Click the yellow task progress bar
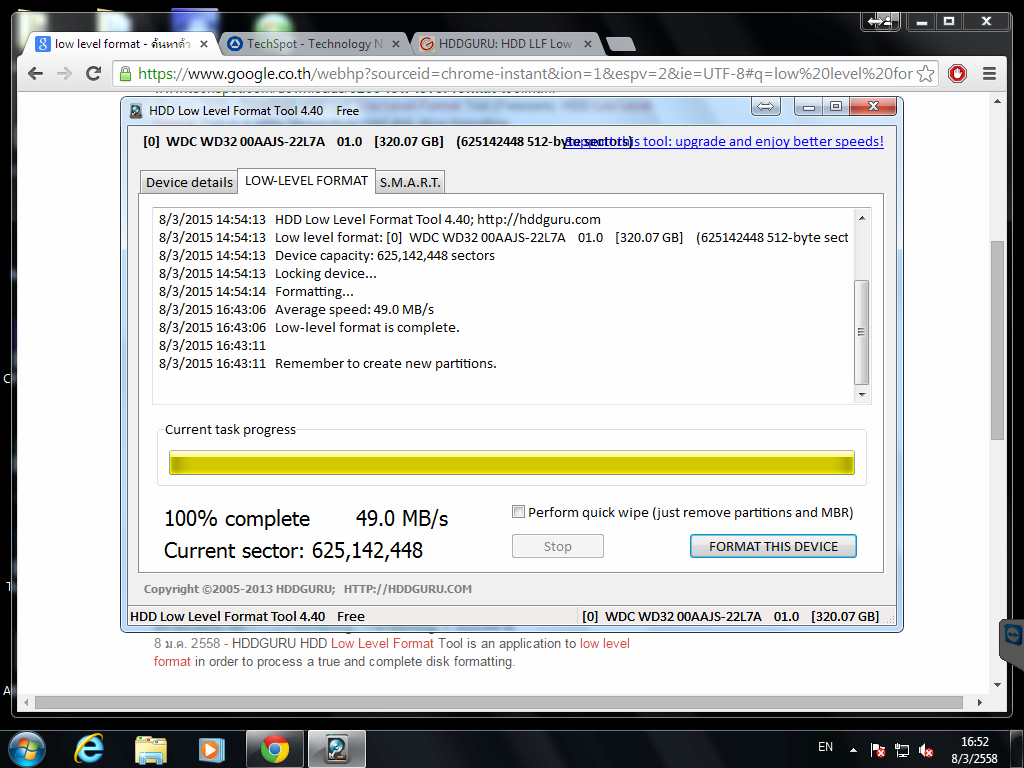The height and width of the screenshot is (768, 1024). pyautogui.click(x=511, y=462)
